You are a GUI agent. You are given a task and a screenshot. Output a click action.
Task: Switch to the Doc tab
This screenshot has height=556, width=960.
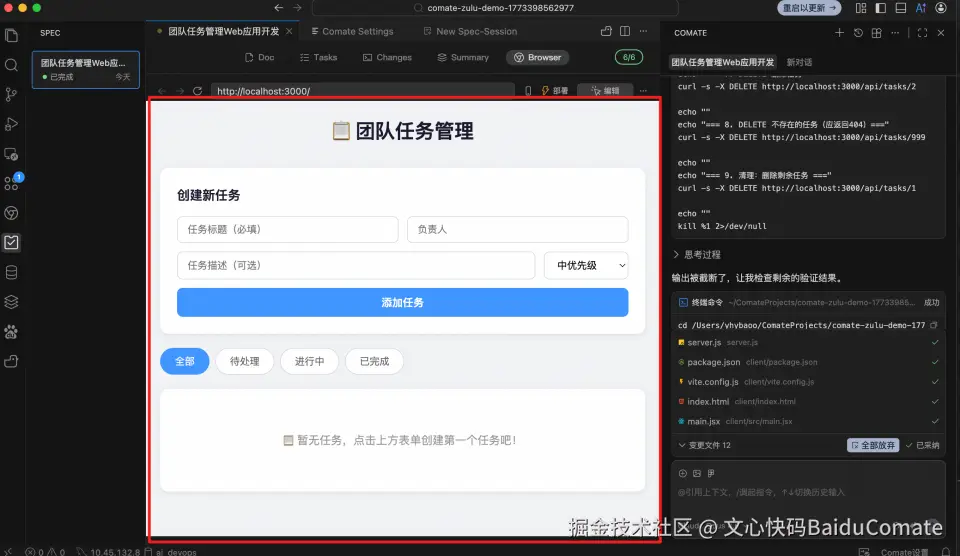[x=259, y=58]
